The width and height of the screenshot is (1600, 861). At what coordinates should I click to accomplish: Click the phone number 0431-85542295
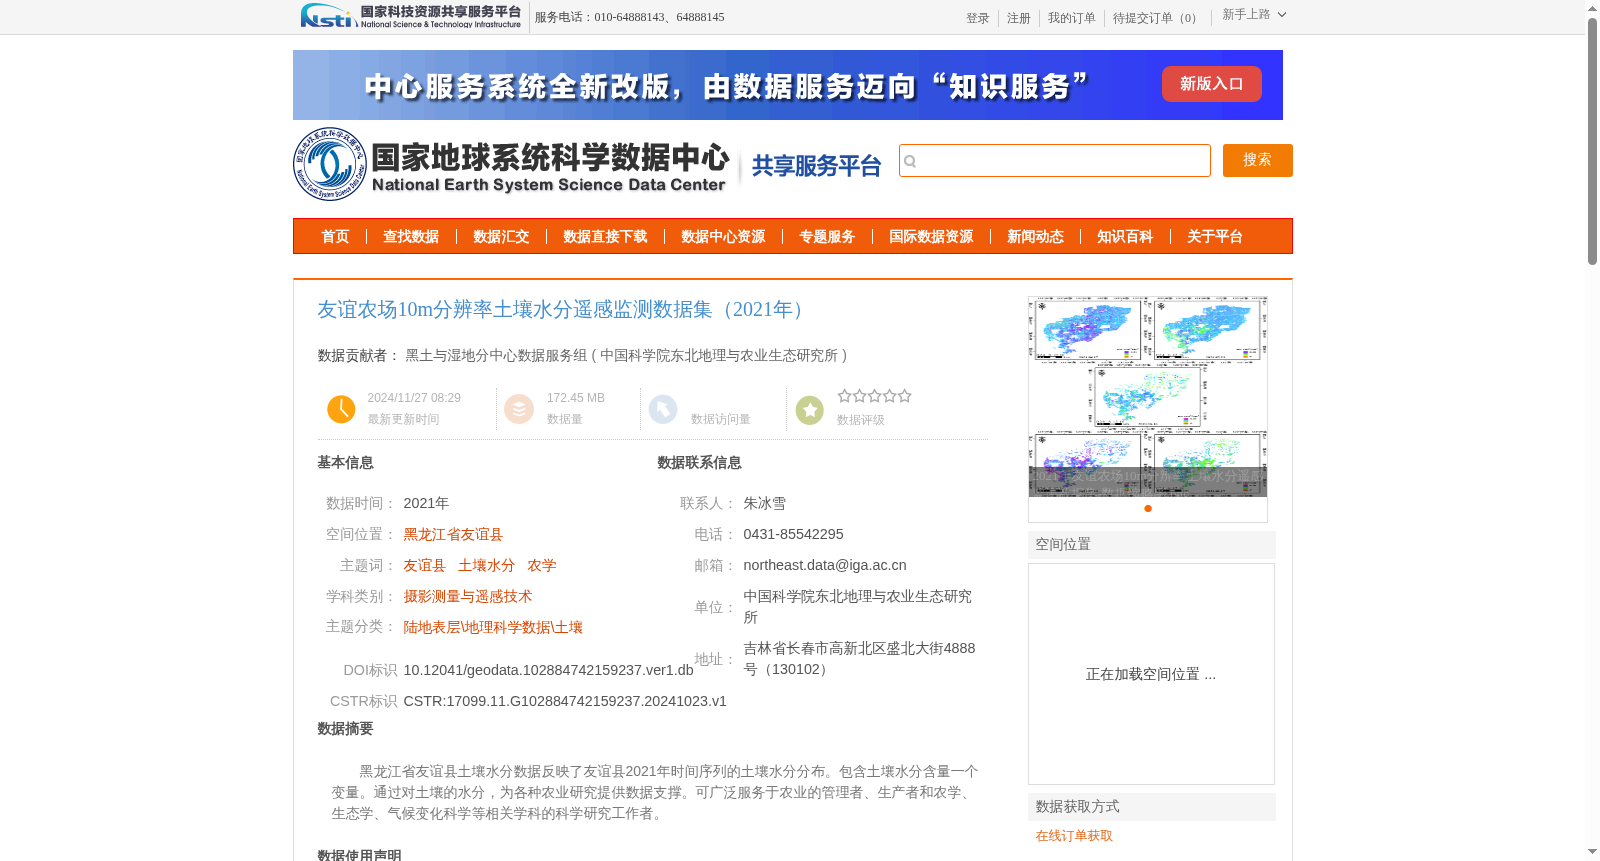coord(793,535)
